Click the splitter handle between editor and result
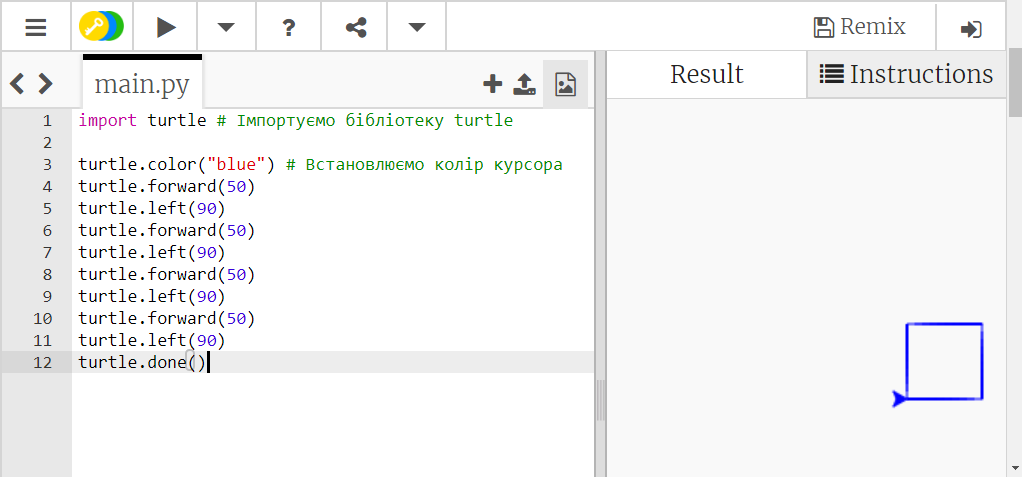 coord(600,400)
